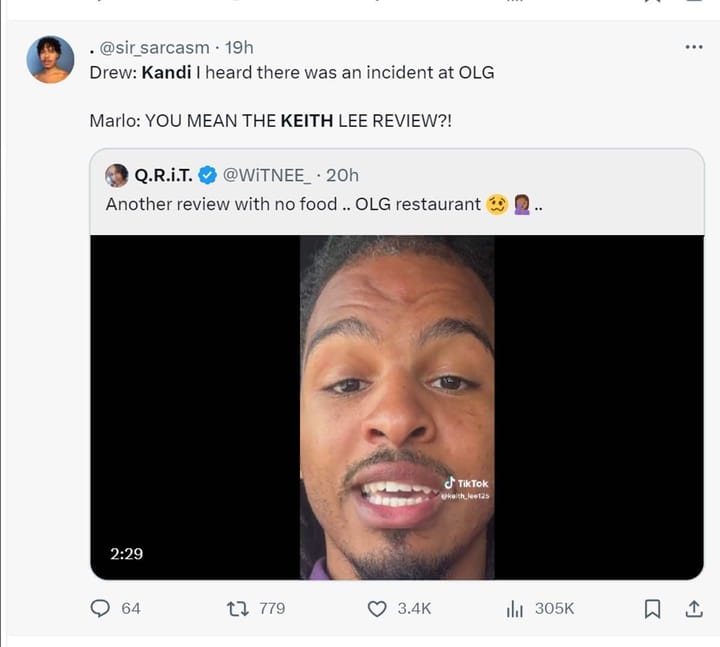Click the Q.R.i.T. display name
The height and width of the screenshot is (647, 720).
[x=163, y=175]
